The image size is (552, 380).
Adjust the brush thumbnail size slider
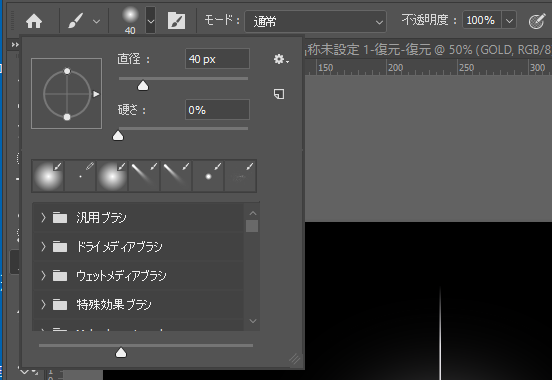click(x=121, y=353)
